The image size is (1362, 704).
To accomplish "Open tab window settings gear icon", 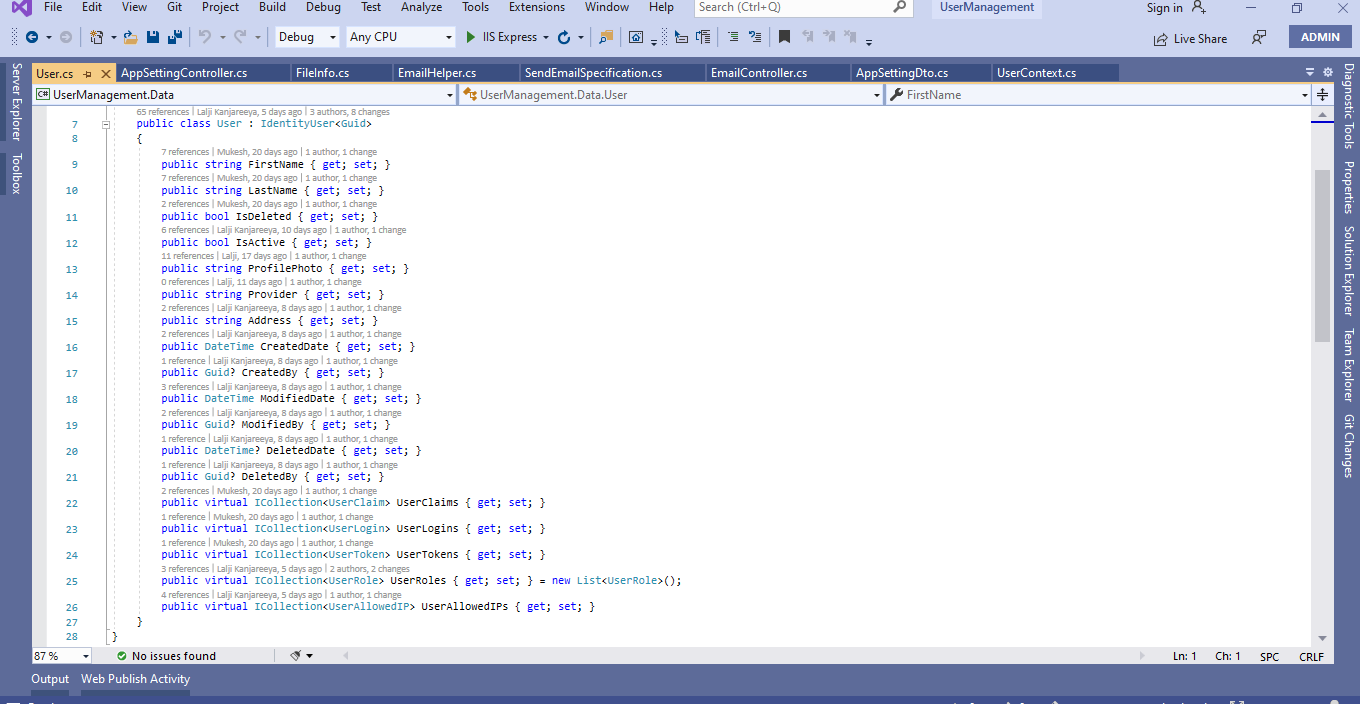I will (1328, 72).
